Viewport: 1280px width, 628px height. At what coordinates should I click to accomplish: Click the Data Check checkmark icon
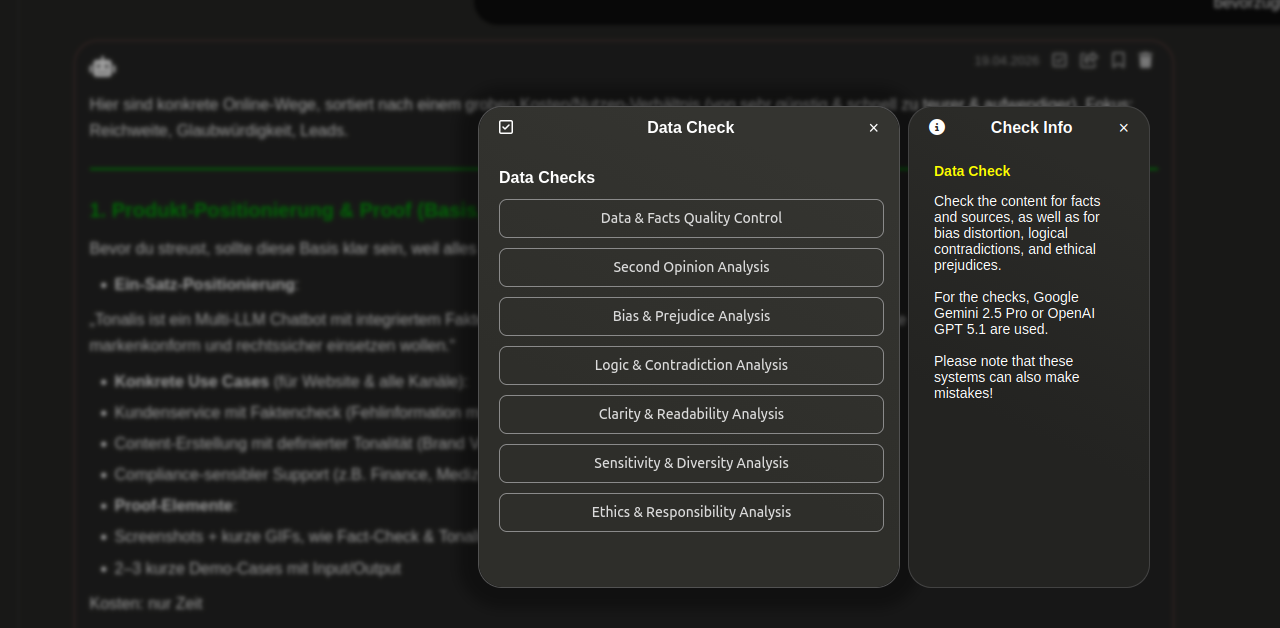click(x=506, y=127)
